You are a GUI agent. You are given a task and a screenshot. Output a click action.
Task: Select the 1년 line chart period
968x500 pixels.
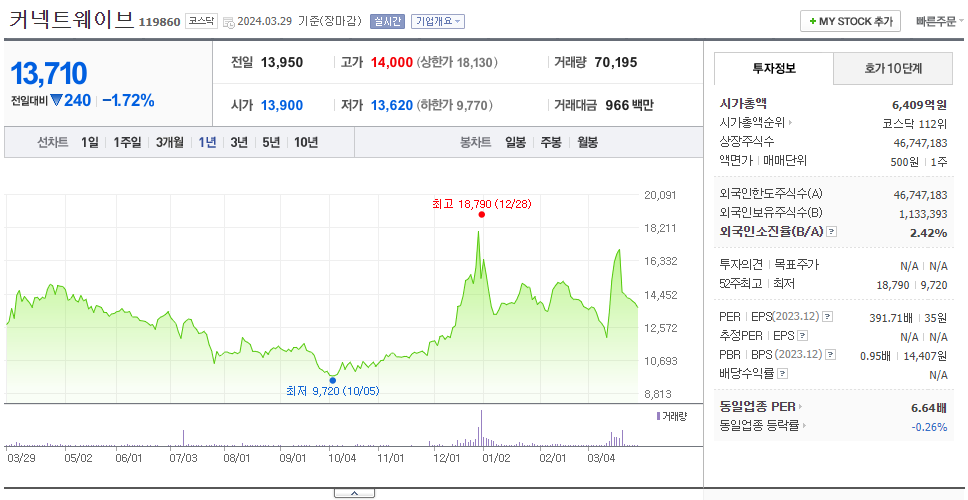coord(207,143)
